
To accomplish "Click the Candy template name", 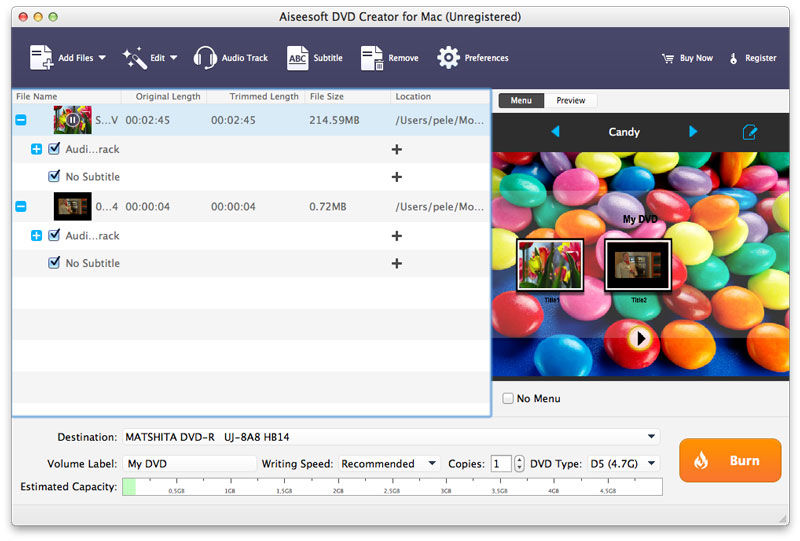I will (x=624, y=132).
